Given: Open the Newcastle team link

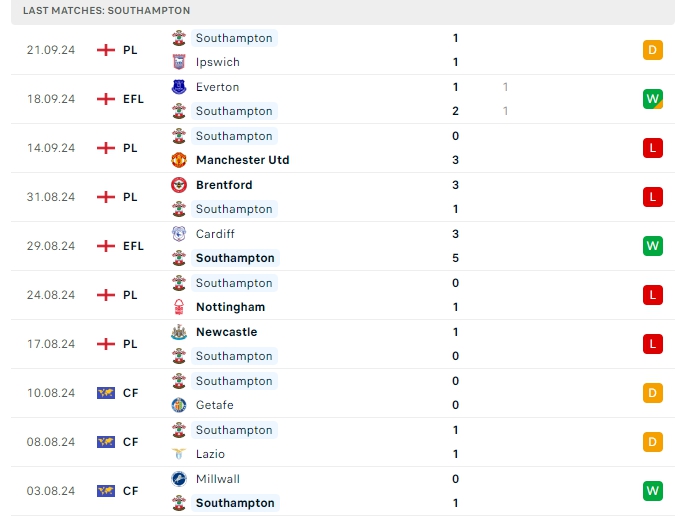Looking at the screenshot, I should [226, 332].
